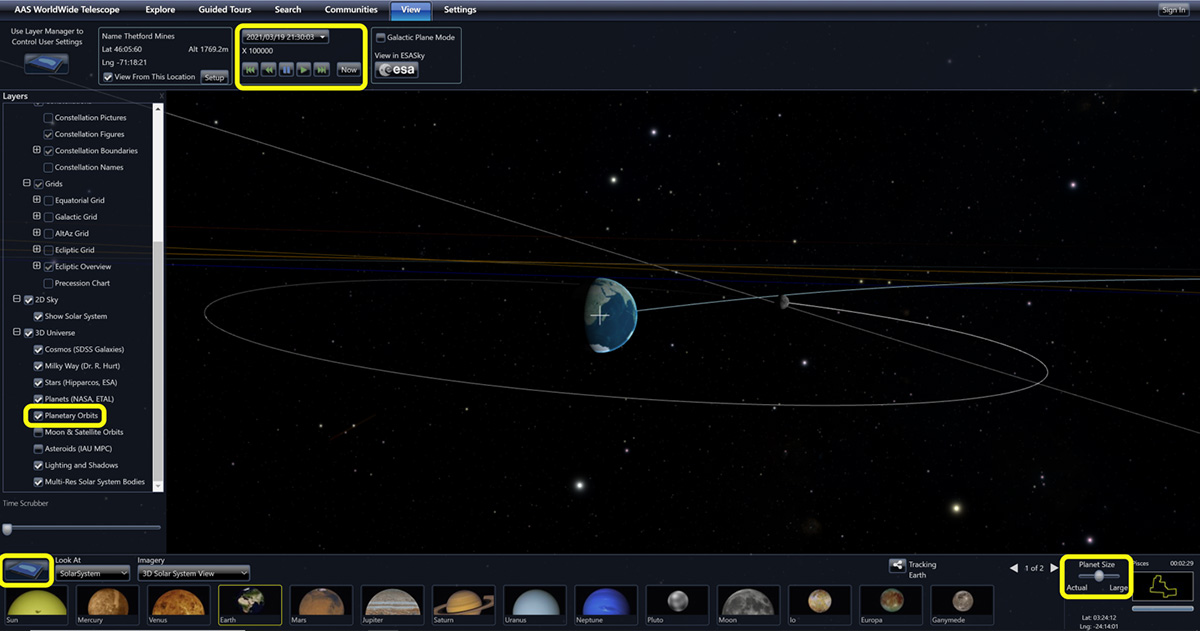Click the ESA ESASky logo button
Image resolution: width=1200 pixels, height=631 pixels.
[x=396, y=70]
